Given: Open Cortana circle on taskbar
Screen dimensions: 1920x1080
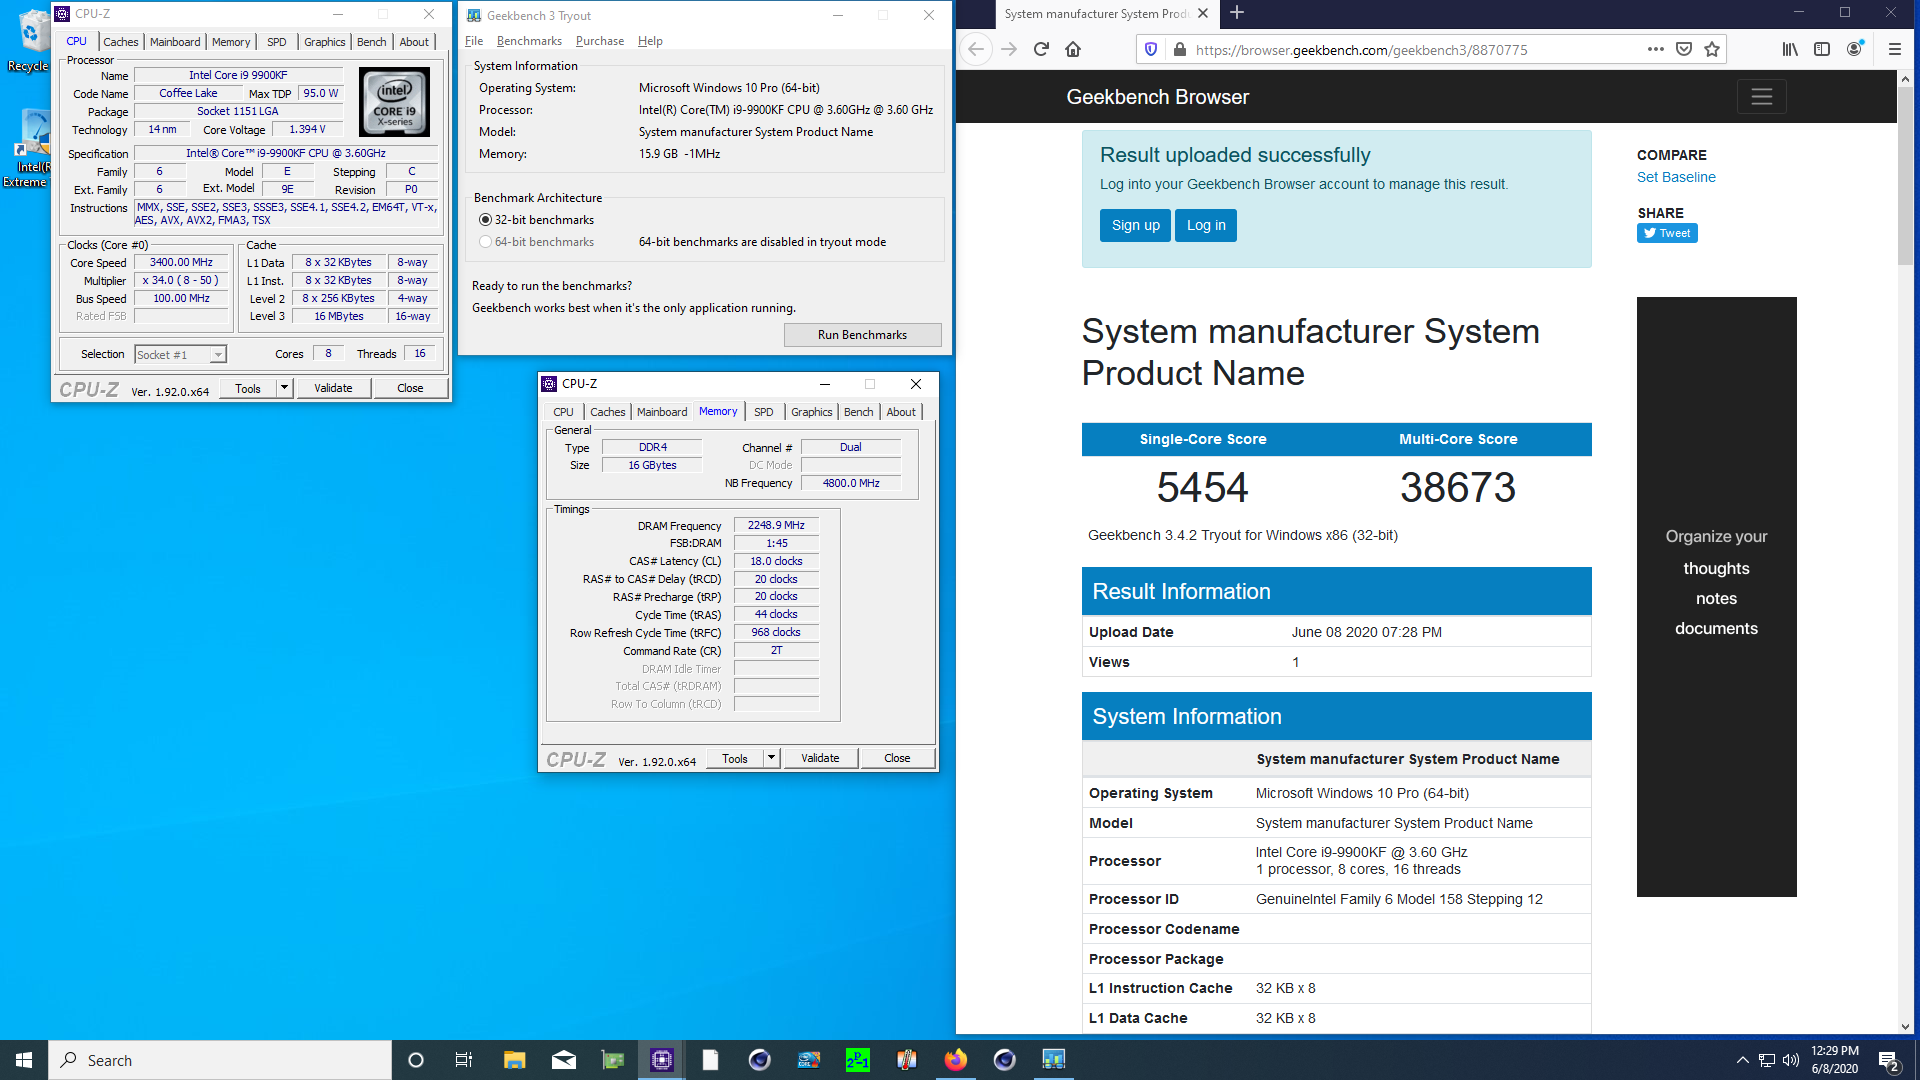Looking at the screenshot, I should click(x=416, y=1060).
